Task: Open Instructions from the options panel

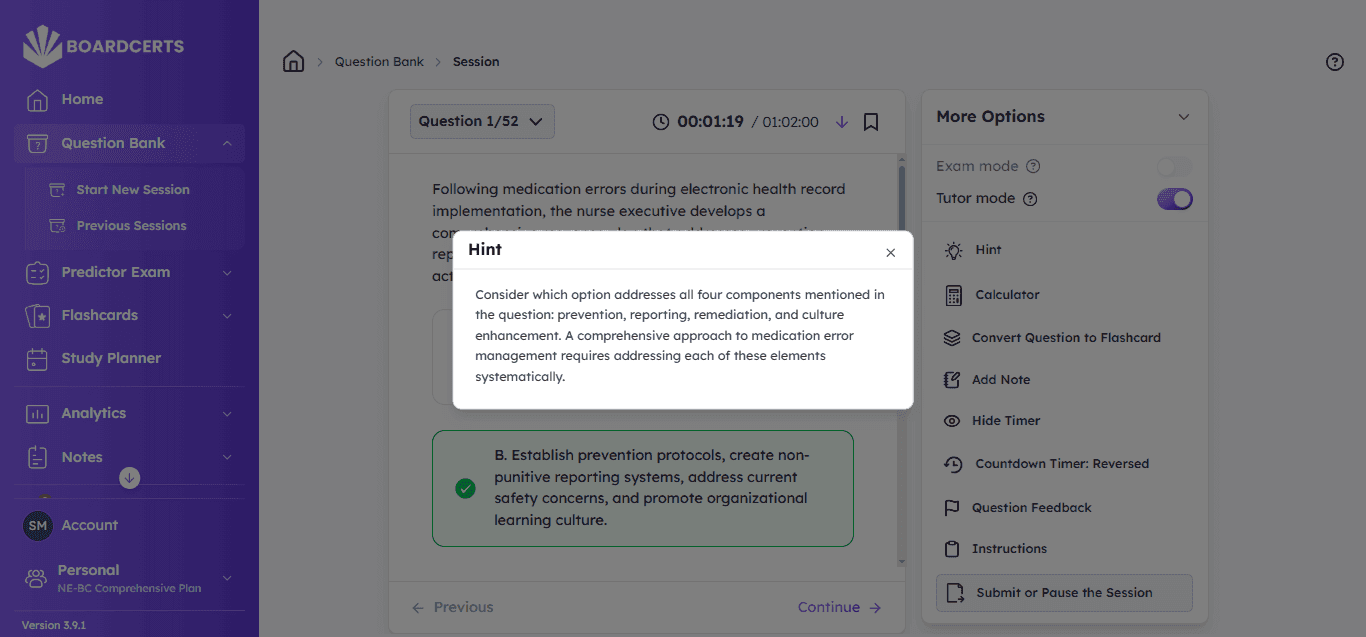Action: point(1009,549)
